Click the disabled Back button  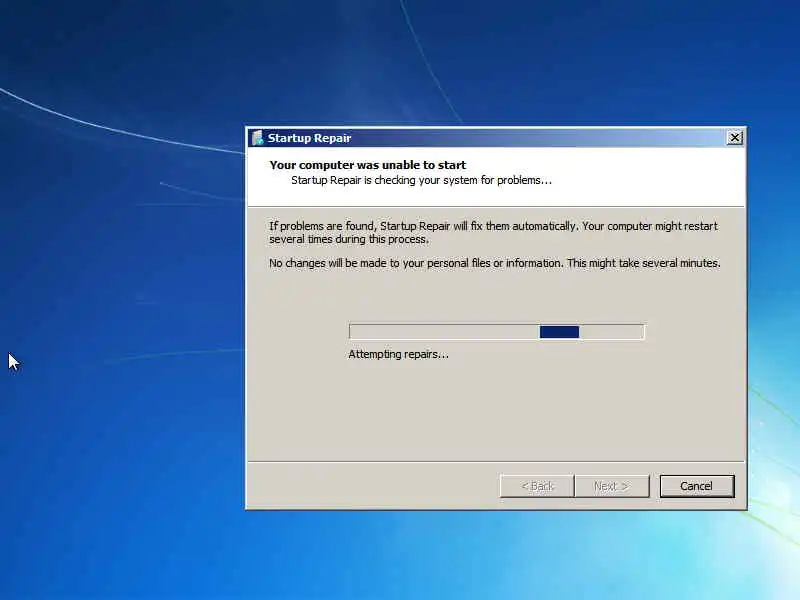point(537,486)
